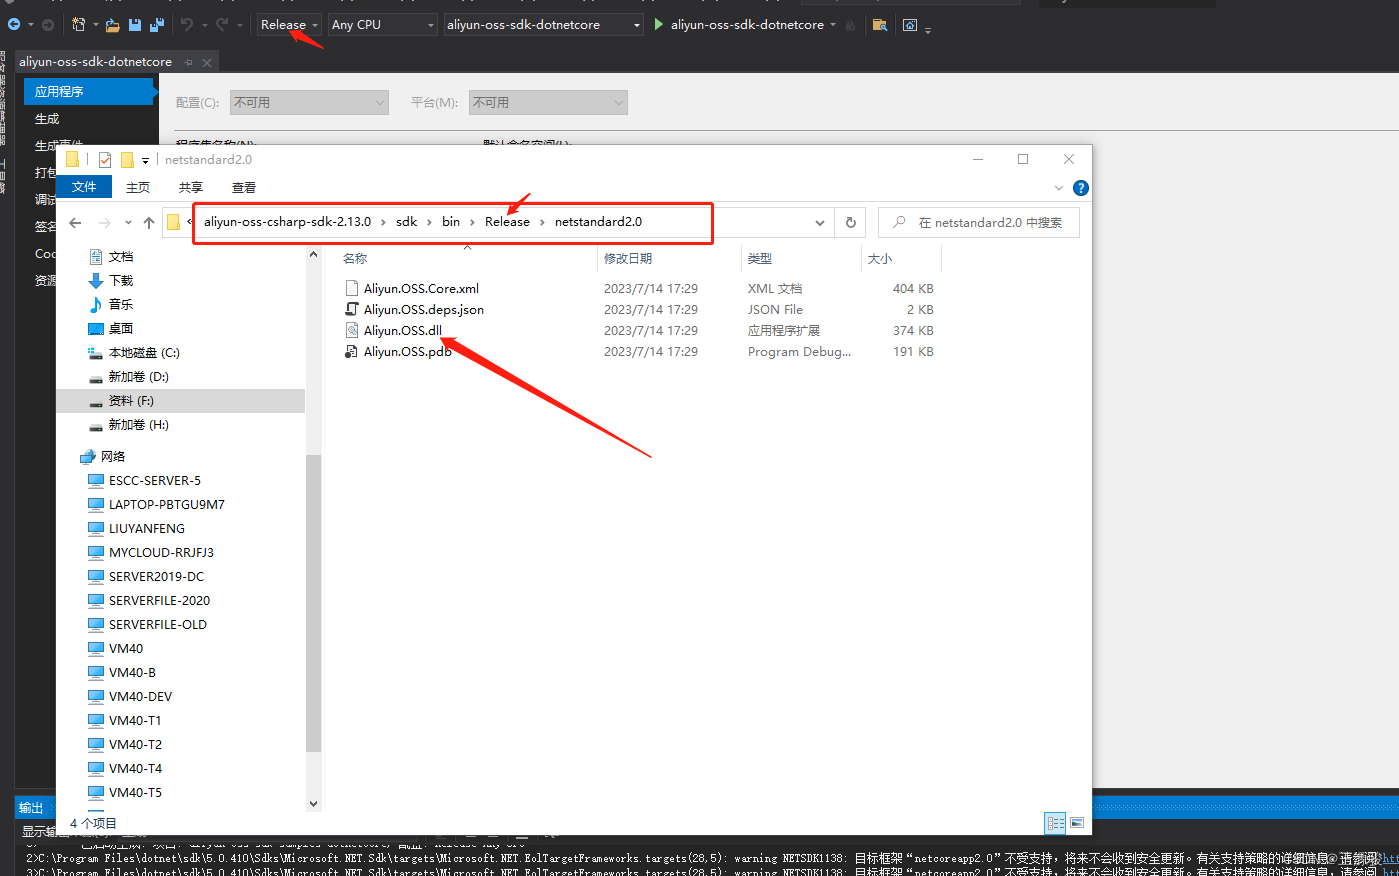Open the Any CPU platform dropdown
Image resolution: width=1399 pixels, height=876 pixels.
[383, 24]
